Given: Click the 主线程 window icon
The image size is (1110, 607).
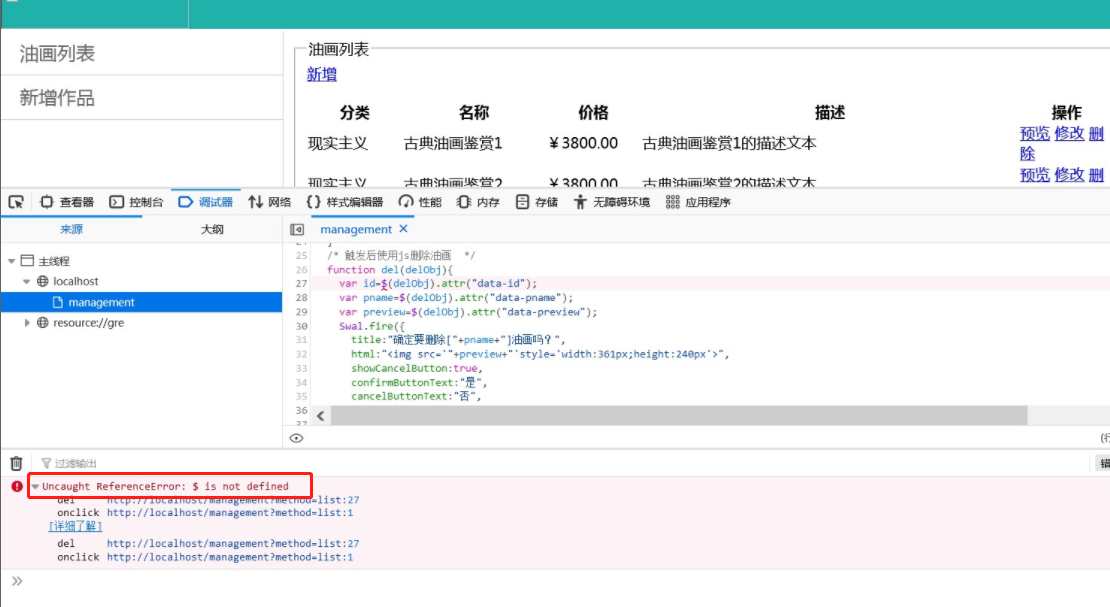Looking at the screenshot, I should 27,261.
